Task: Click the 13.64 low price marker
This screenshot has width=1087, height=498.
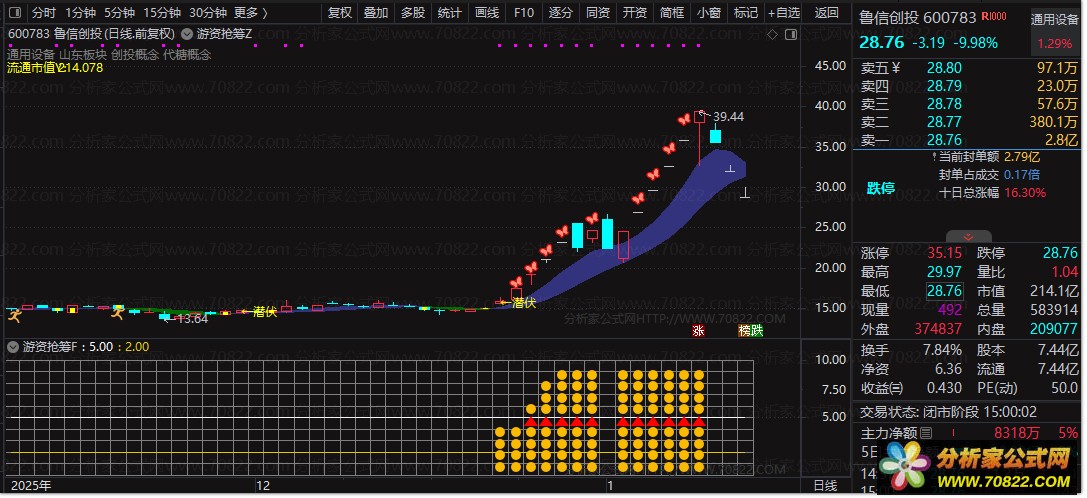Action: 192,318
